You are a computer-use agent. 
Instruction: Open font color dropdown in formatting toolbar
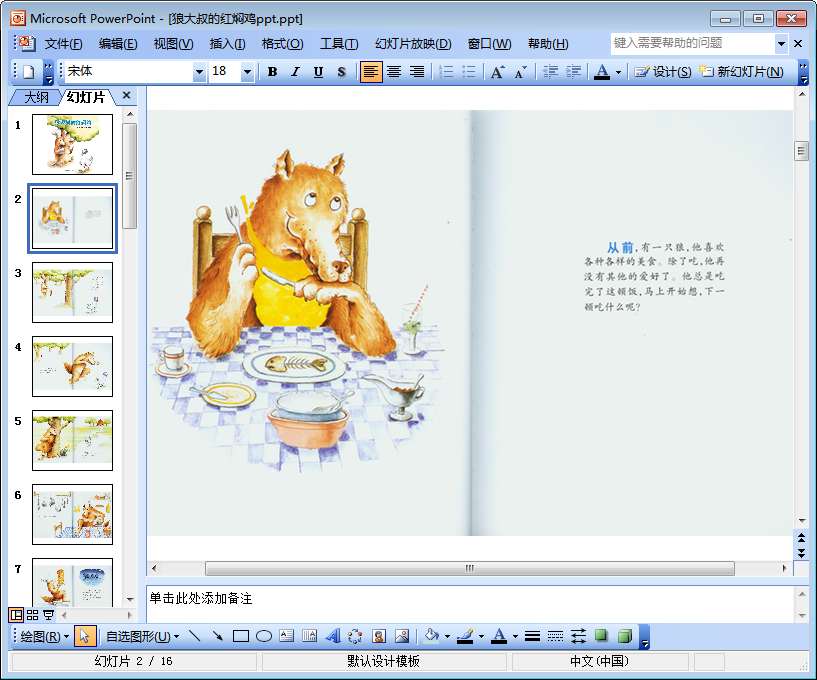(x=618, y=72)
